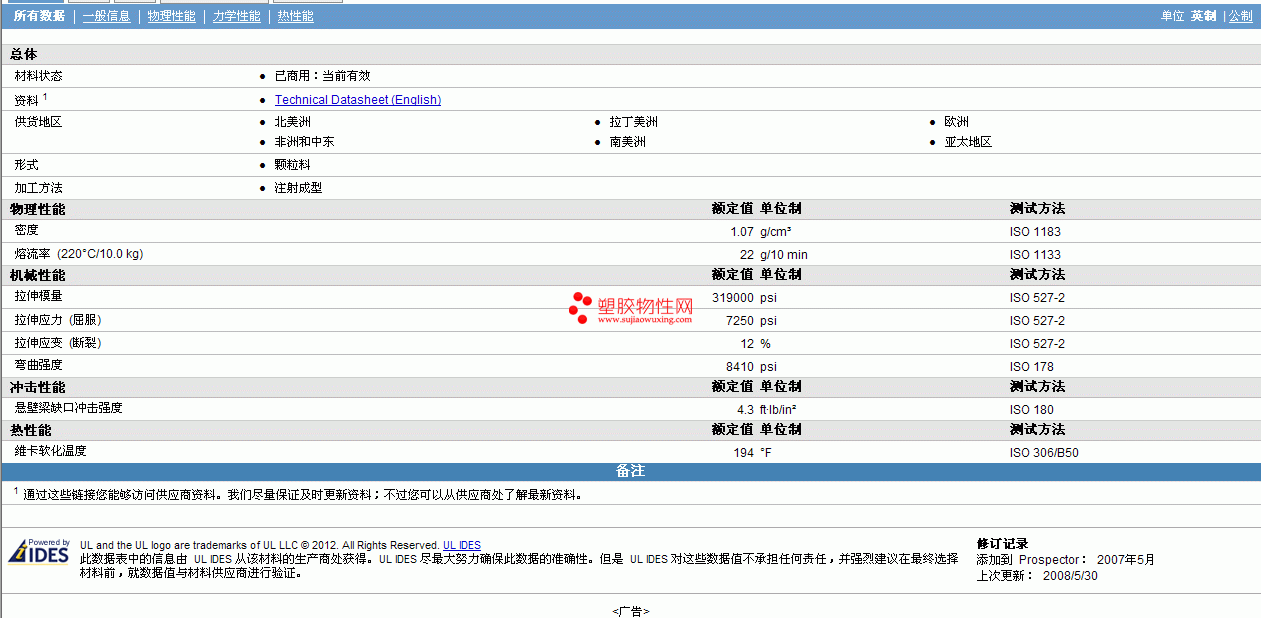
Task: Click the Powered by IDES logo
Action: 39,551
